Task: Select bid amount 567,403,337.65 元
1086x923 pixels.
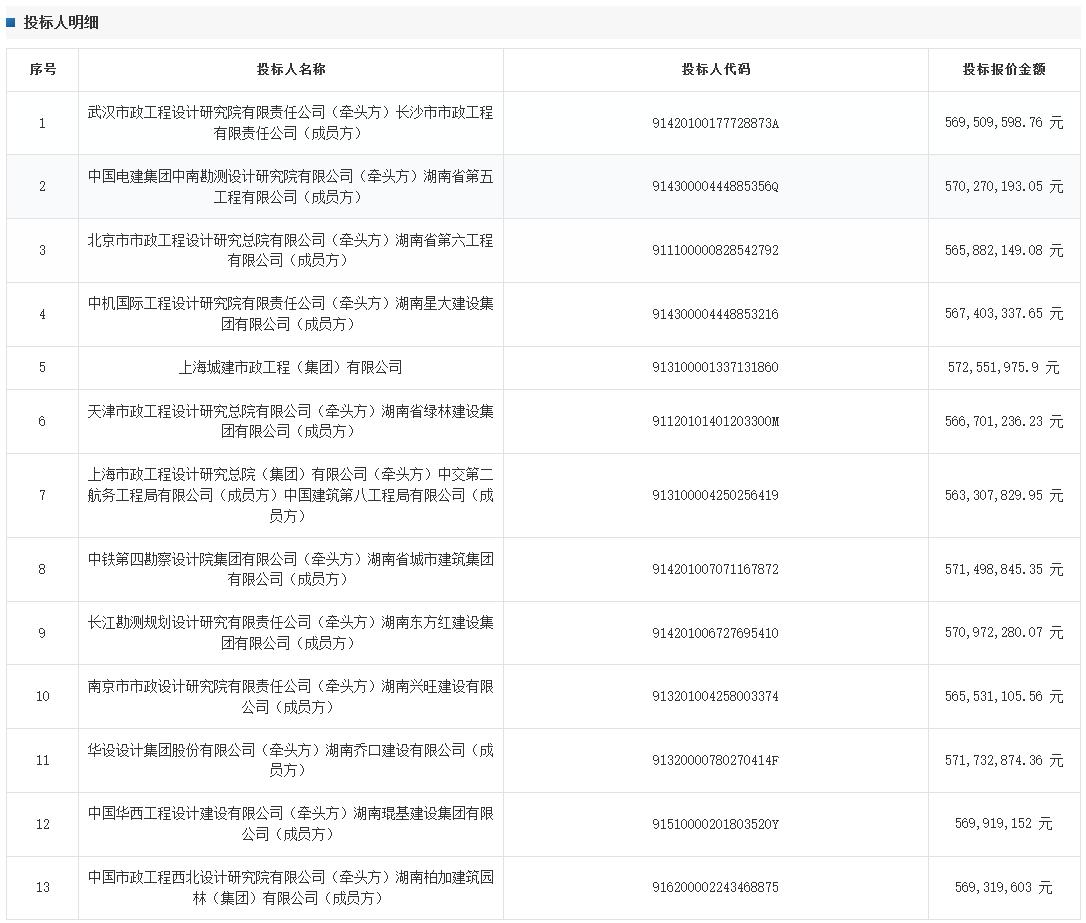Action: click(1004, 314)
